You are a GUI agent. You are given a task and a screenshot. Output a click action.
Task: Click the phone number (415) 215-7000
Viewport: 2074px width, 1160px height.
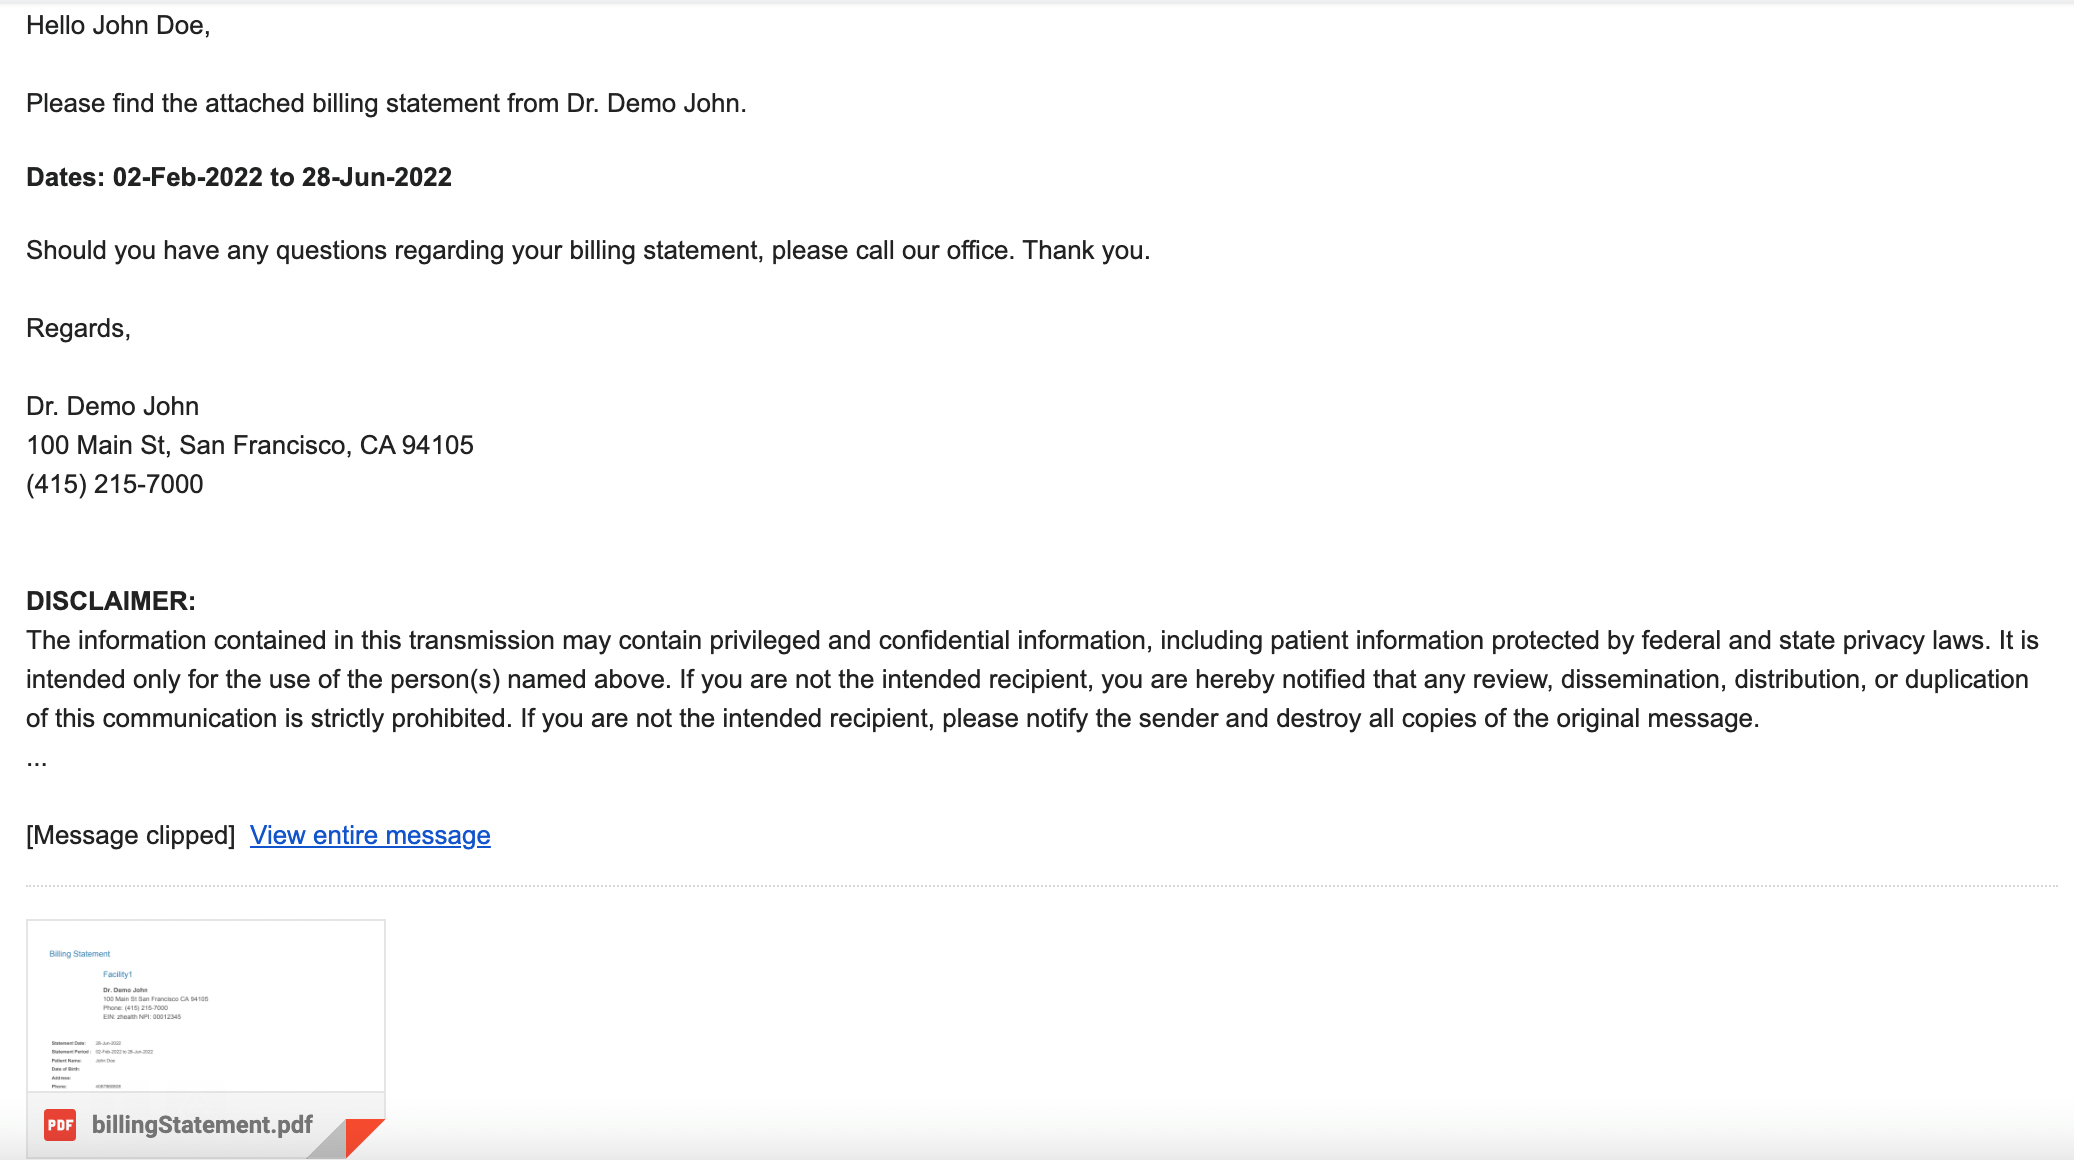(114, 484)
